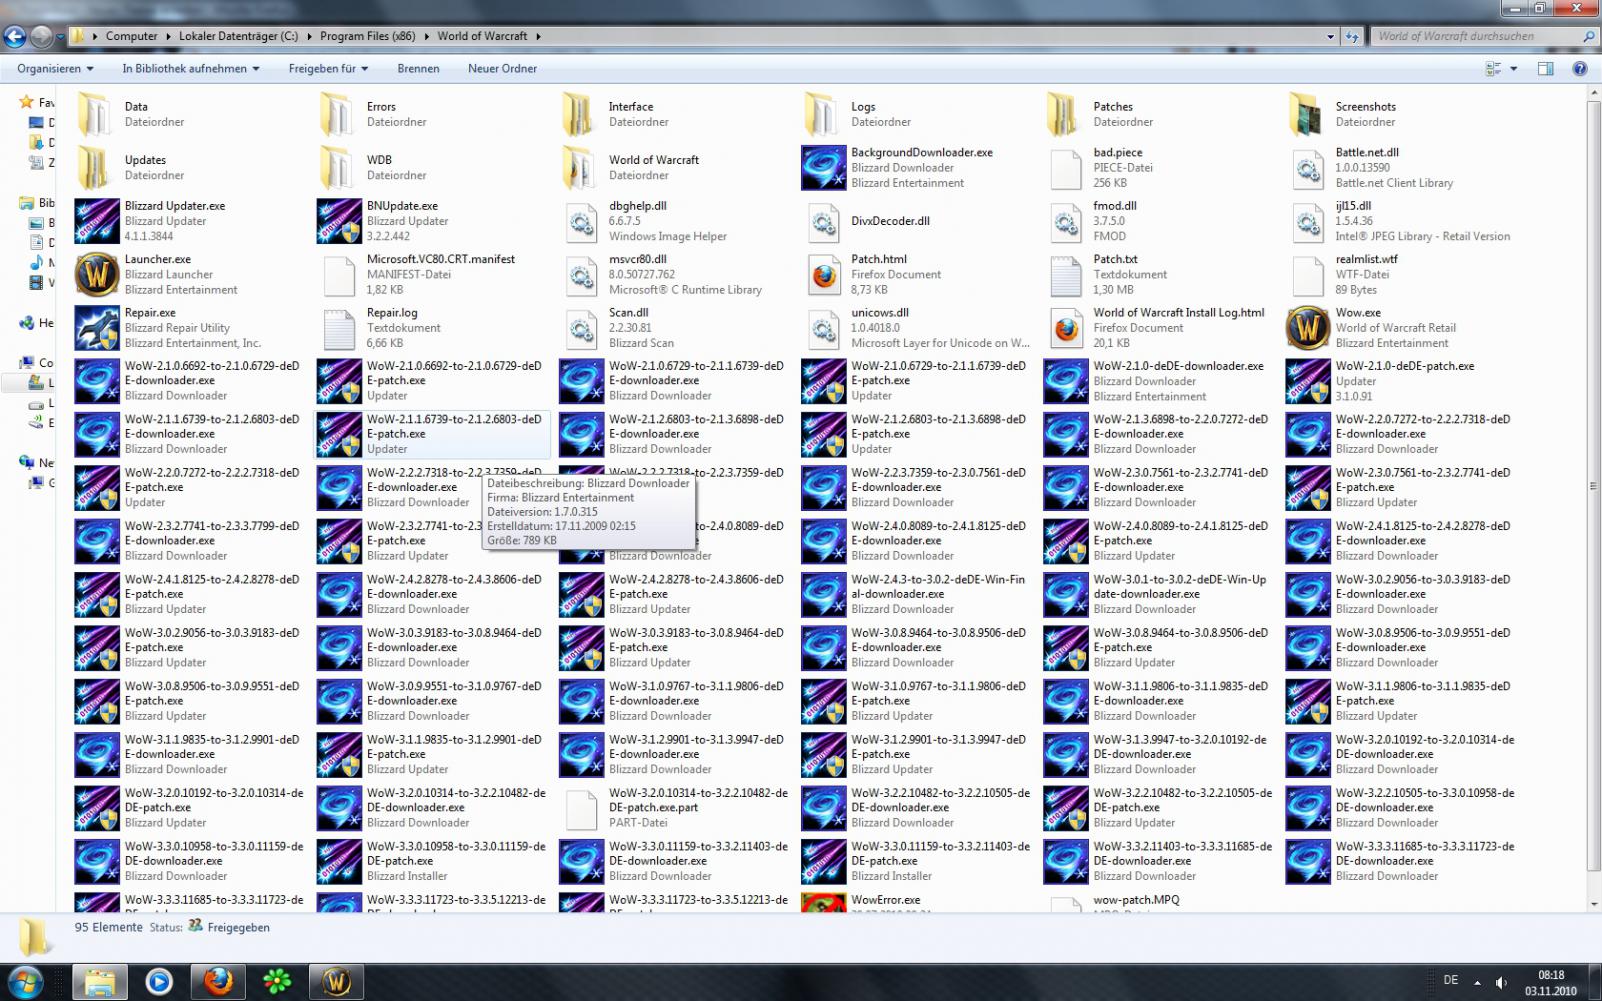Image resolution: width=1602 pixels, height=1001 pixels.
Task: Select the Wow.exe game icon
Action: (x=1308, y=327)
